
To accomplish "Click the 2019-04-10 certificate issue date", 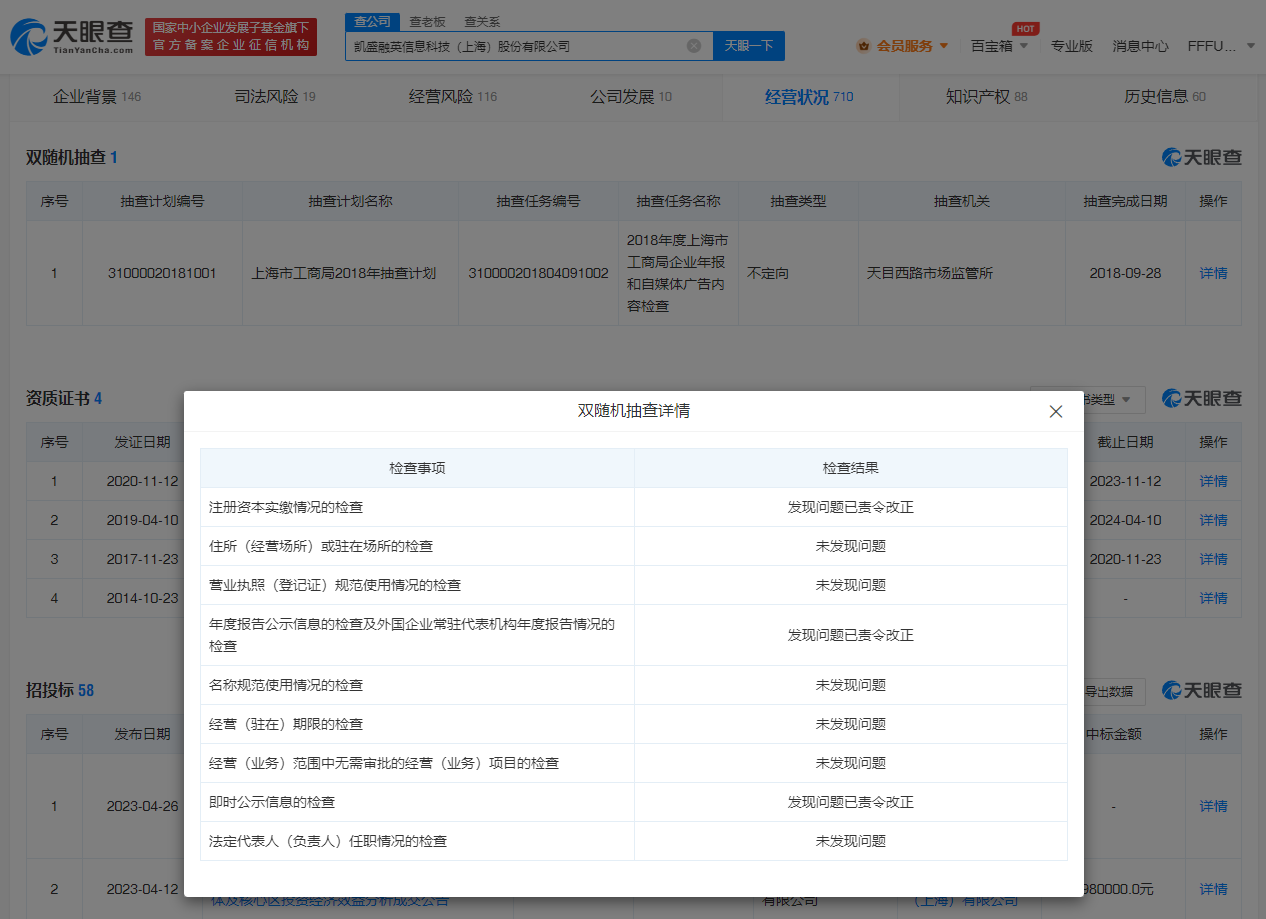I will click(142, 520).
